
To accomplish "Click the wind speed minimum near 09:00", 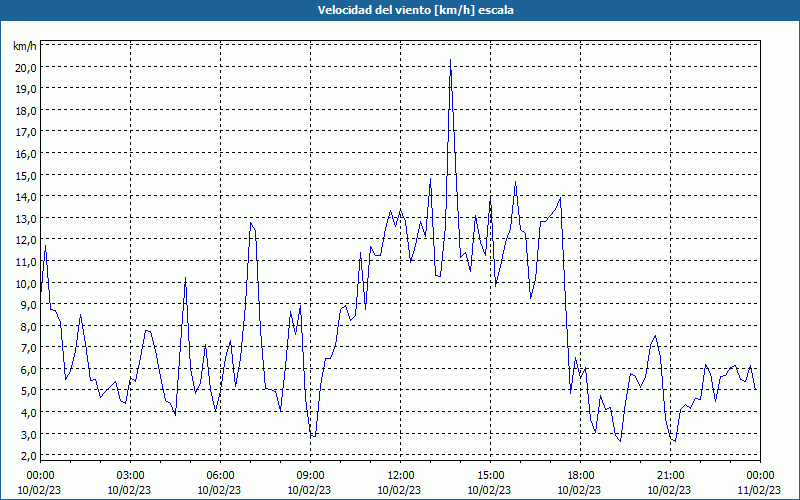I will [x=313, y=436].
